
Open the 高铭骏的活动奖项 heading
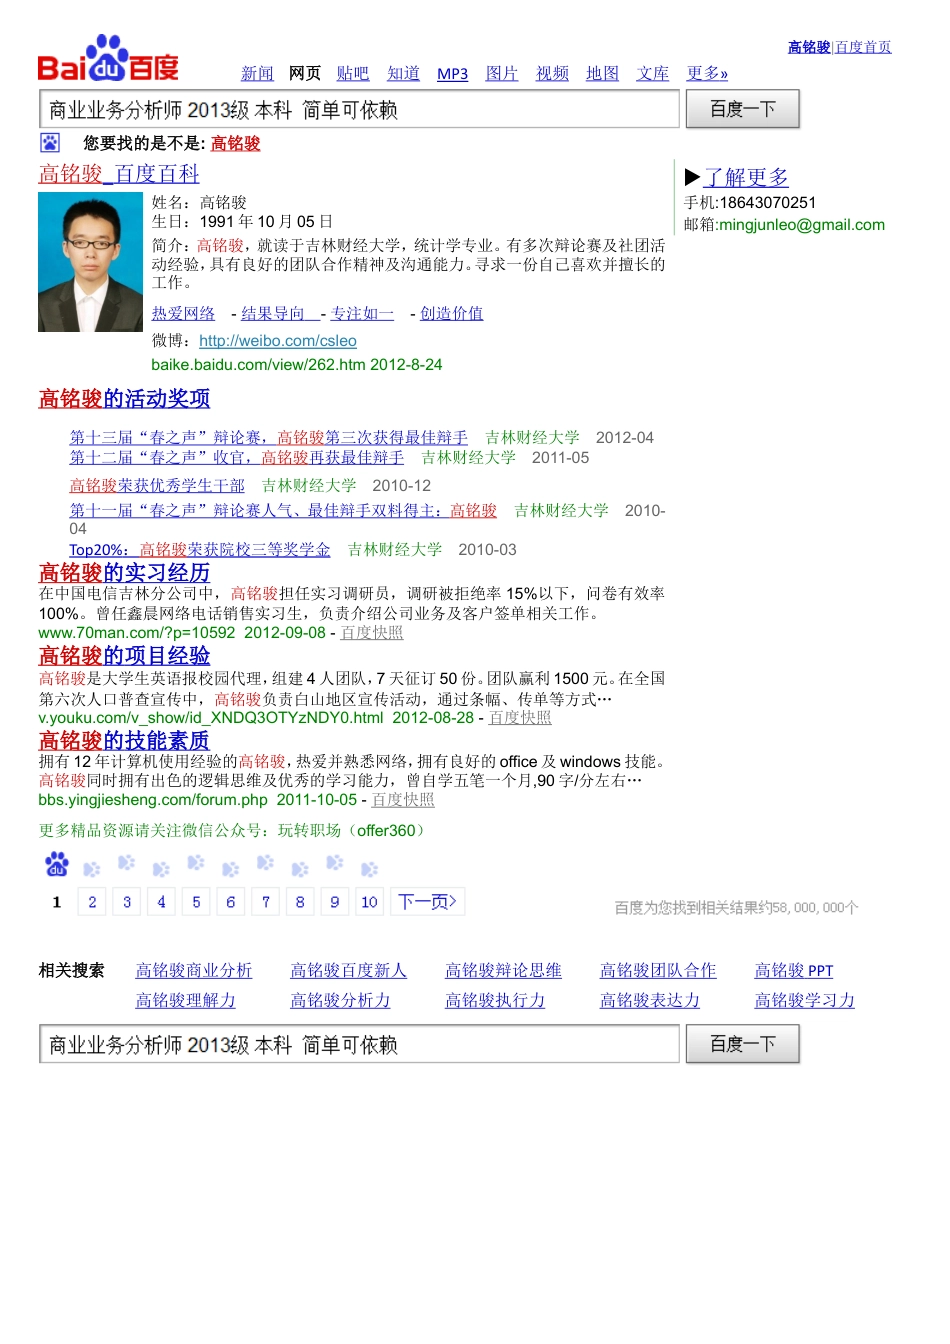(124, 398)
